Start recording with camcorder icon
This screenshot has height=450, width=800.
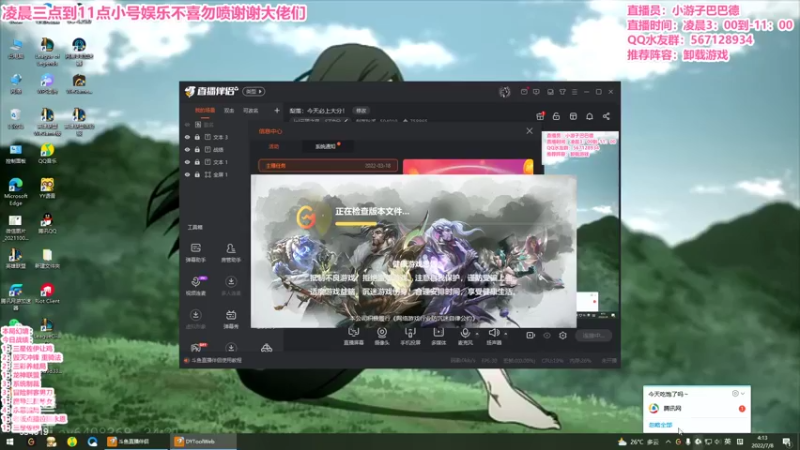531,335
